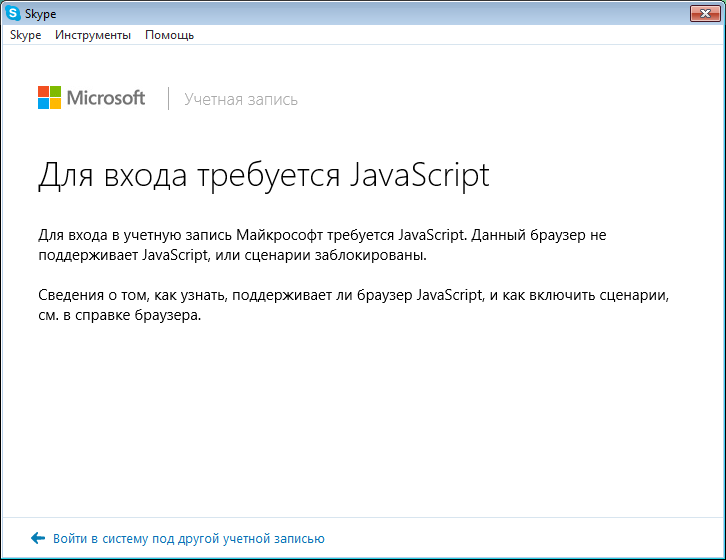Click the heading Для входа требуется JavaScript
The image size is (726, 560).
tap(263, 174)
